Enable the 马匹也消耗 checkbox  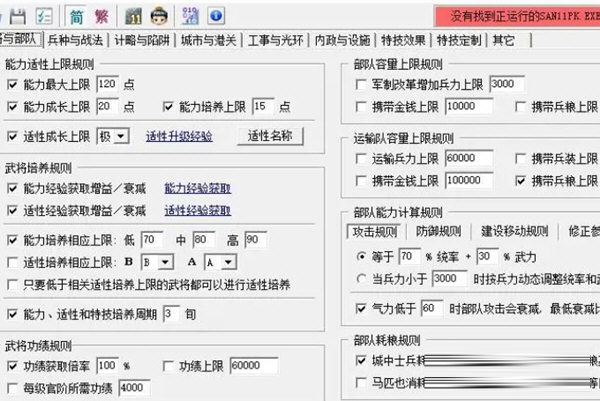pos(361,382)
